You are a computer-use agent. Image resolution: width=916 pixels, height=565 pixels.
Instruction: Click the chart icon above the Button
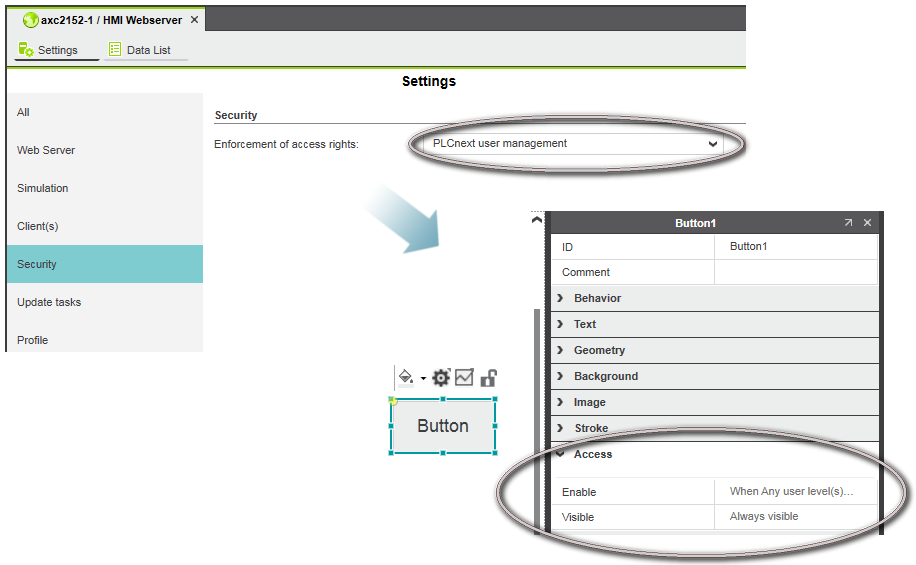point(464,377)
